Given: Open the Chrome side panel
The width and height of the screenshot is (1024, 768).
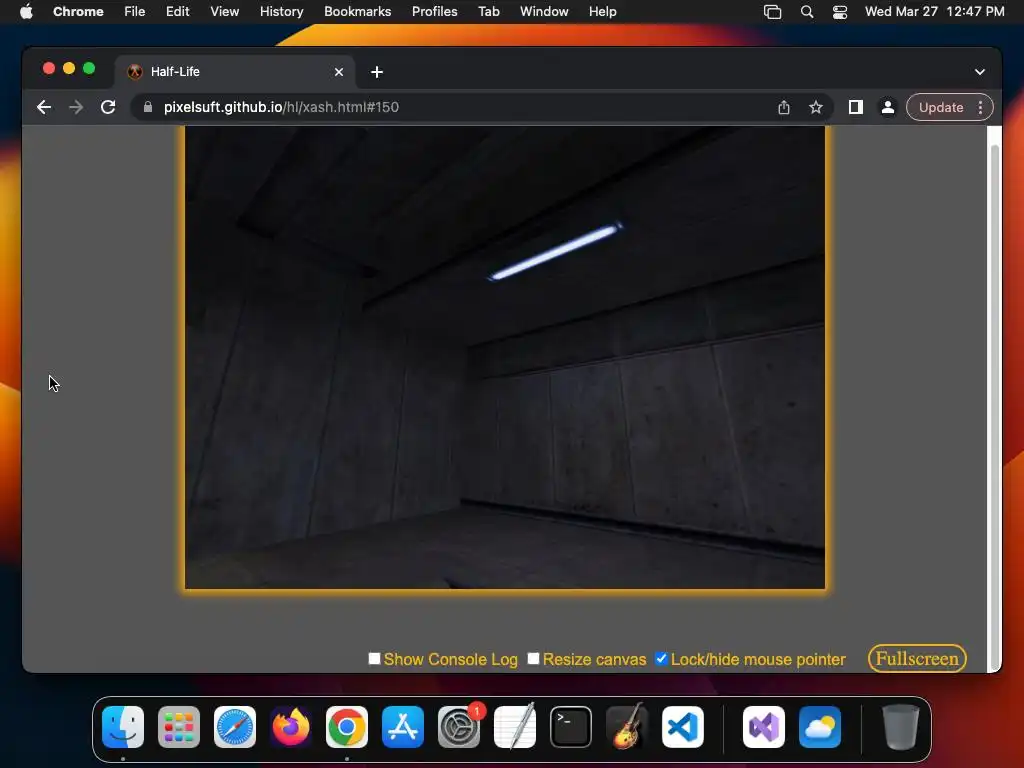Looking at the screenshot, I should pos(856,107).
